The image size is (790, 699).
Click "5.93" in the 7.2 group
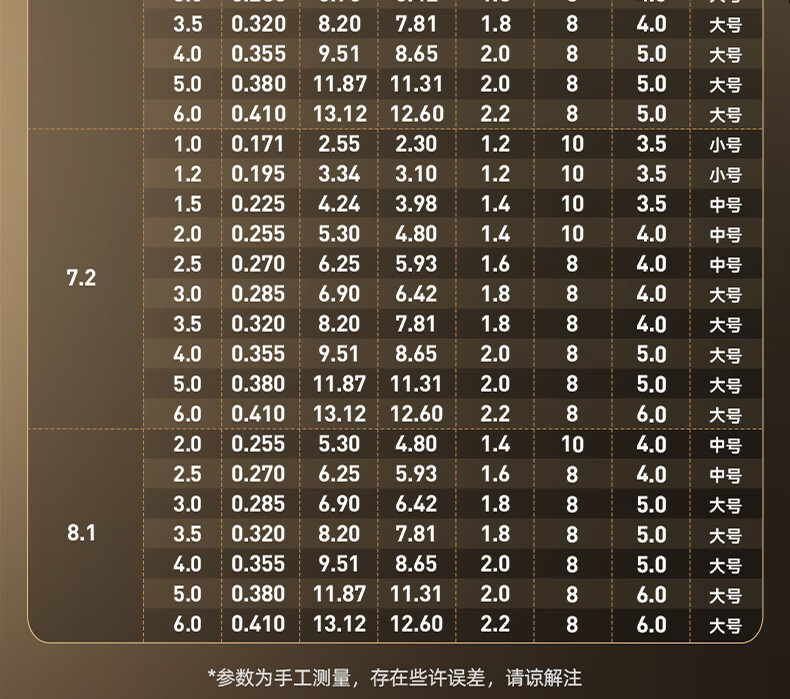point(416,264)
